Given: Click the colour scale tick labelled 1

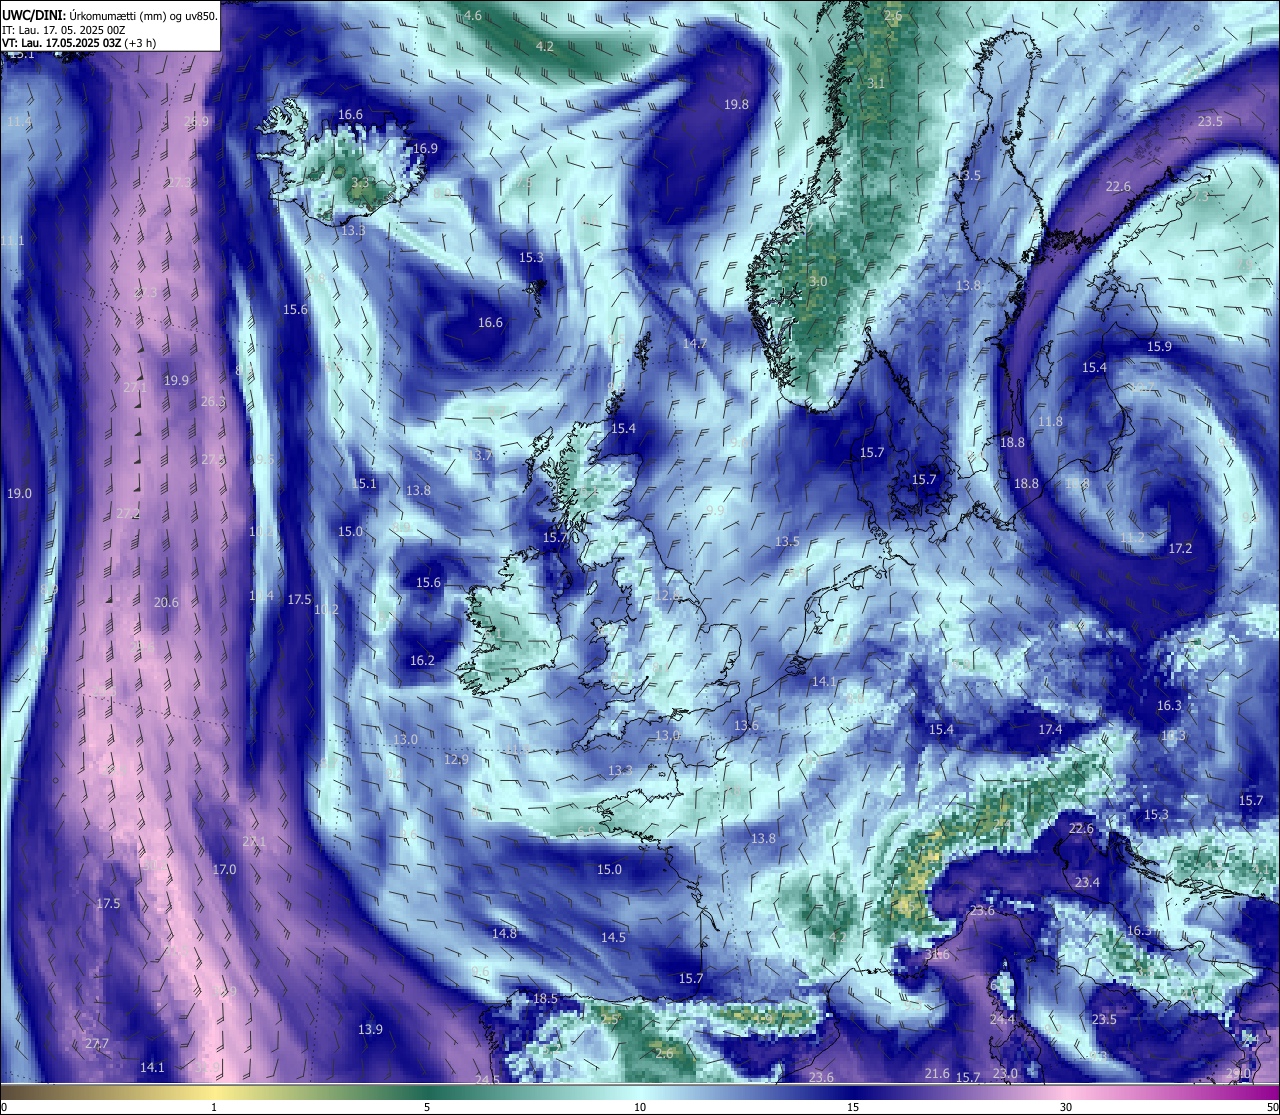Looking at the screenshot, I should 214,1106.
